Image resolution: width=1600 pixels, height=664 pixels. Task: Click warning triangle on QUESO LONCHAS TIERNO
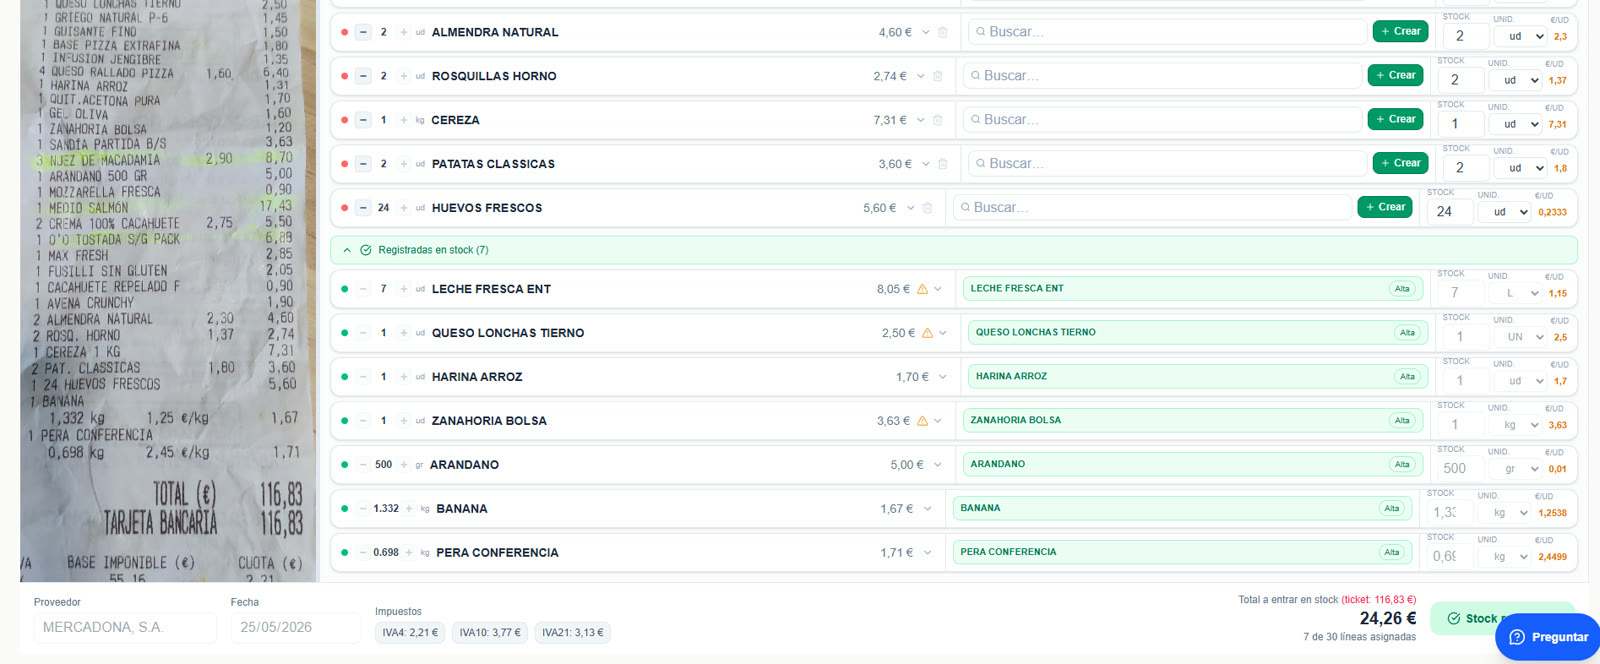tap(927, 333)
